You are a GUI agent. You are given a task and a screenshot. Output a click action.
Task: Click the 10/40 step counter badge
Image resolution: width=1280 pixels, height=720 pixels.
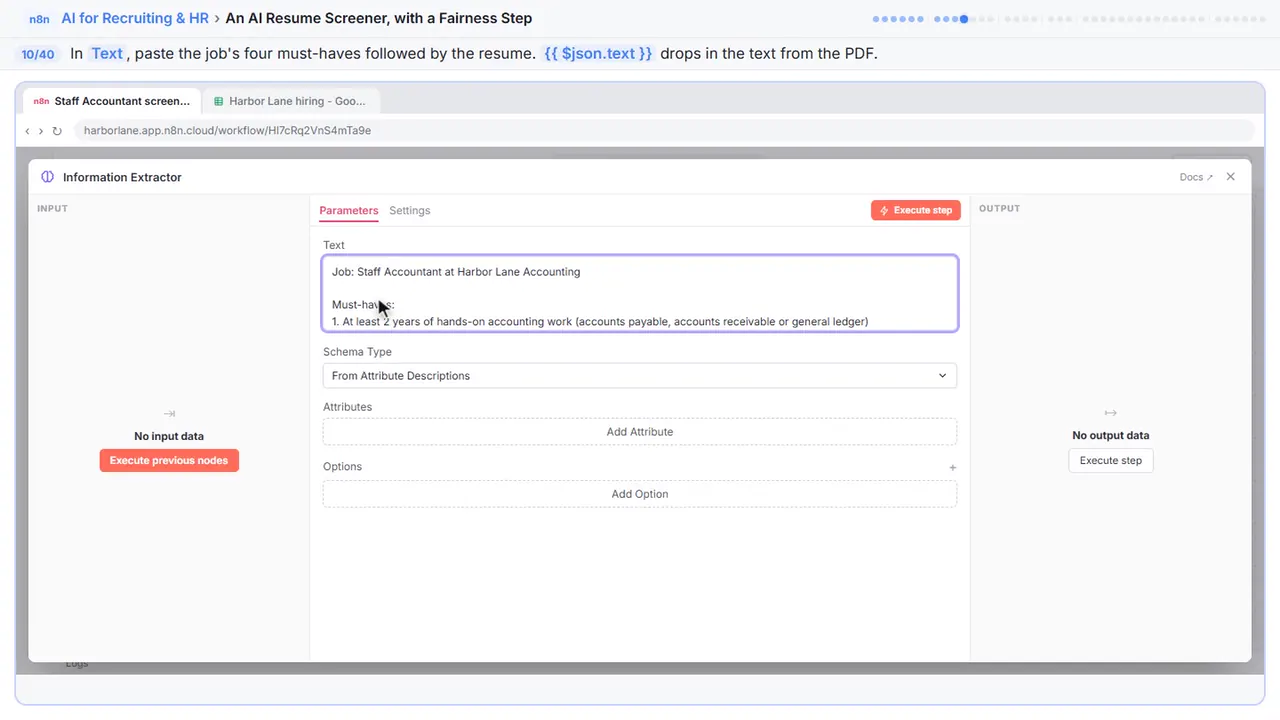38,54
